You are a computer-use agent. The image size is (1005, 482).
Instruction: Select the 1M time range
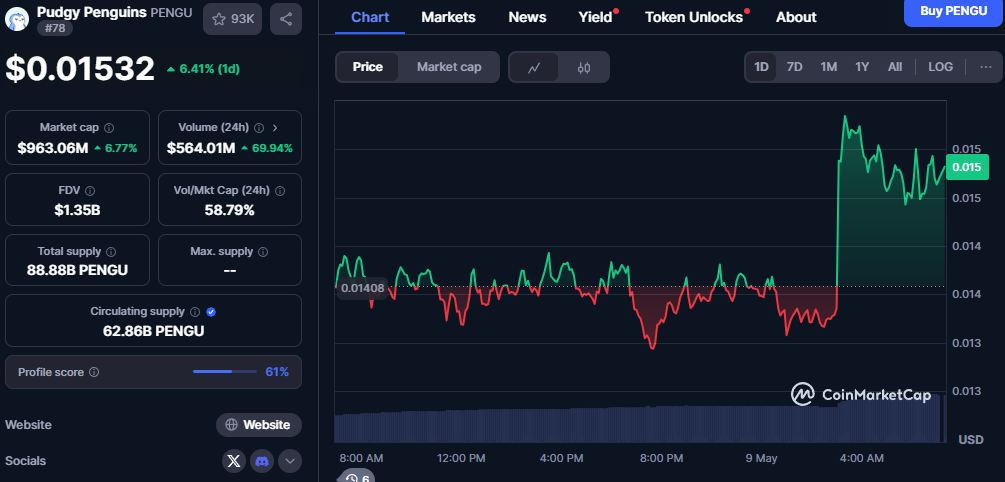tap(829, 67)
